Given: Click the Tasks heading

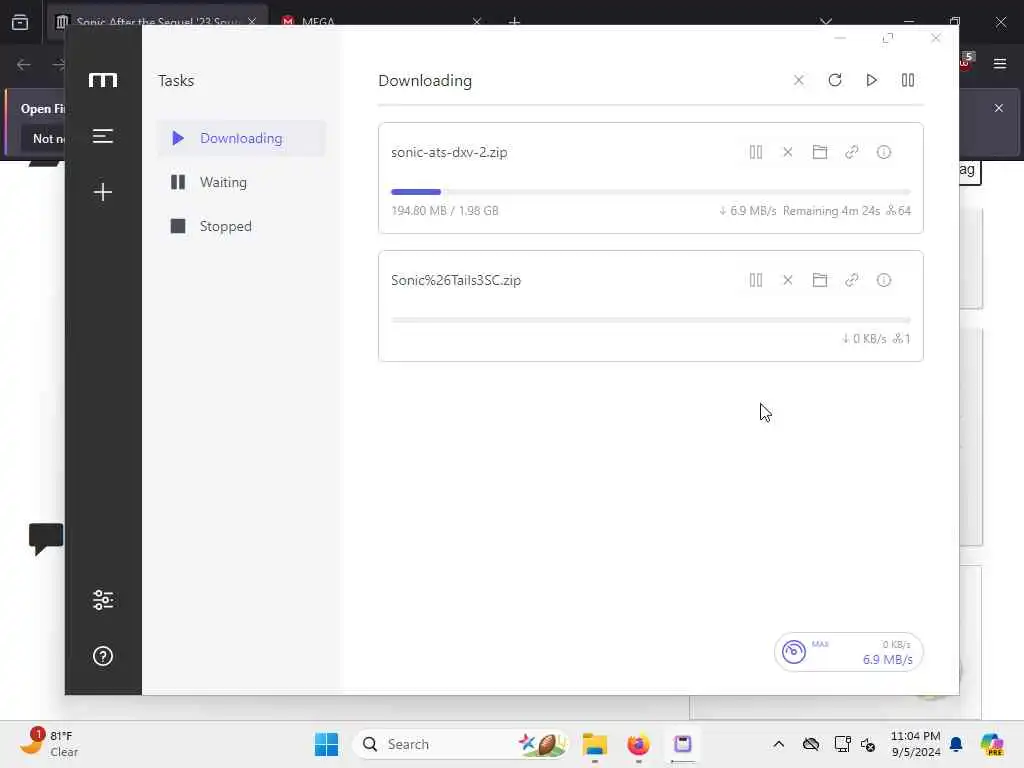Looking at the screenshot, I should (x=176, y=80).
